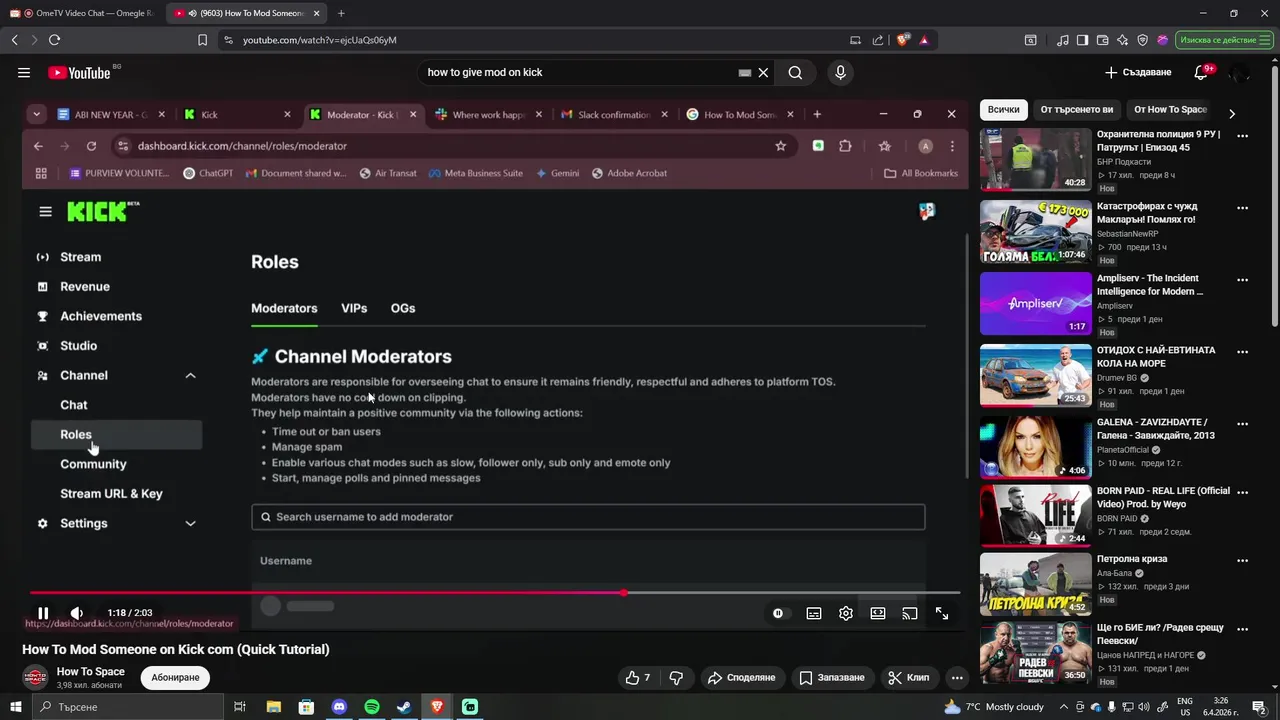Click the Абониране subscribe button
1280x720 pixels.
pos(175,677)
